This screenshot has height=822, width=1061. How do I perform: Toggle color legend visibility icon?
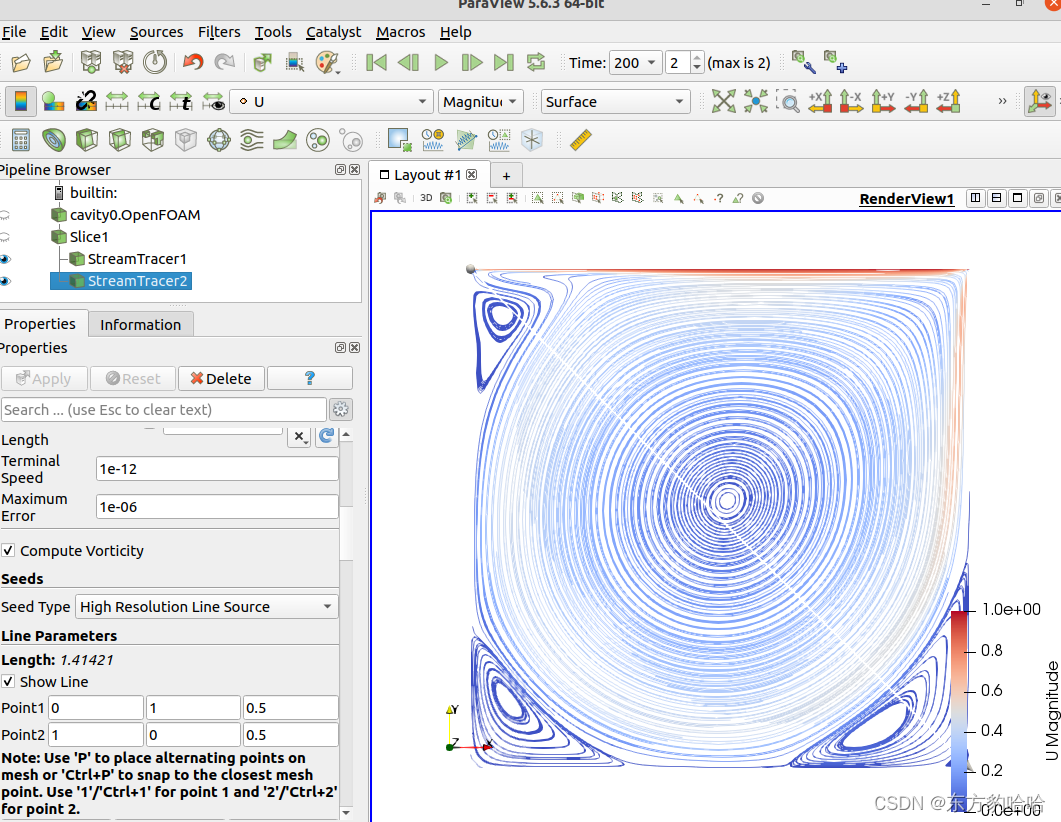coord(21,101)
